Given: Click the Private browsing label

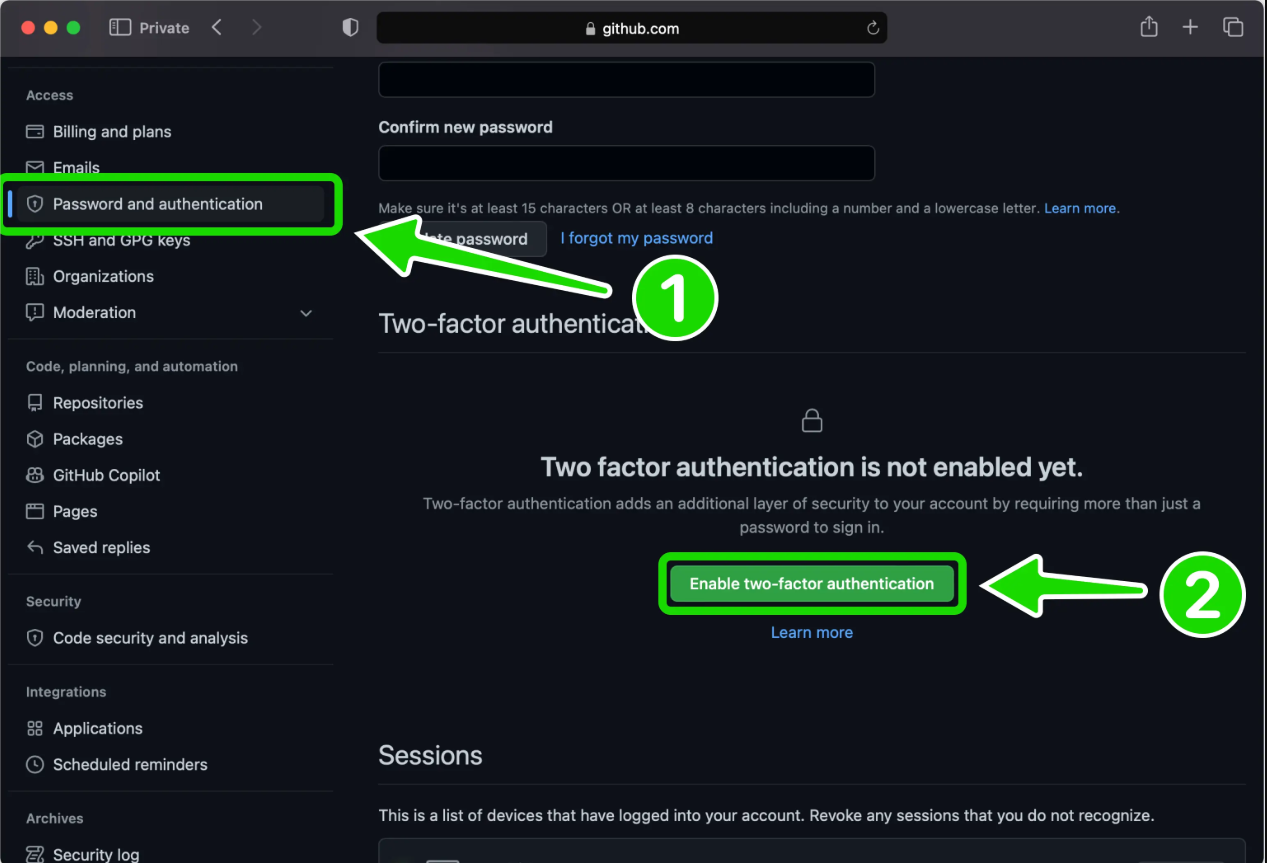Looking at the screenshot, I should tap(162, 27).
